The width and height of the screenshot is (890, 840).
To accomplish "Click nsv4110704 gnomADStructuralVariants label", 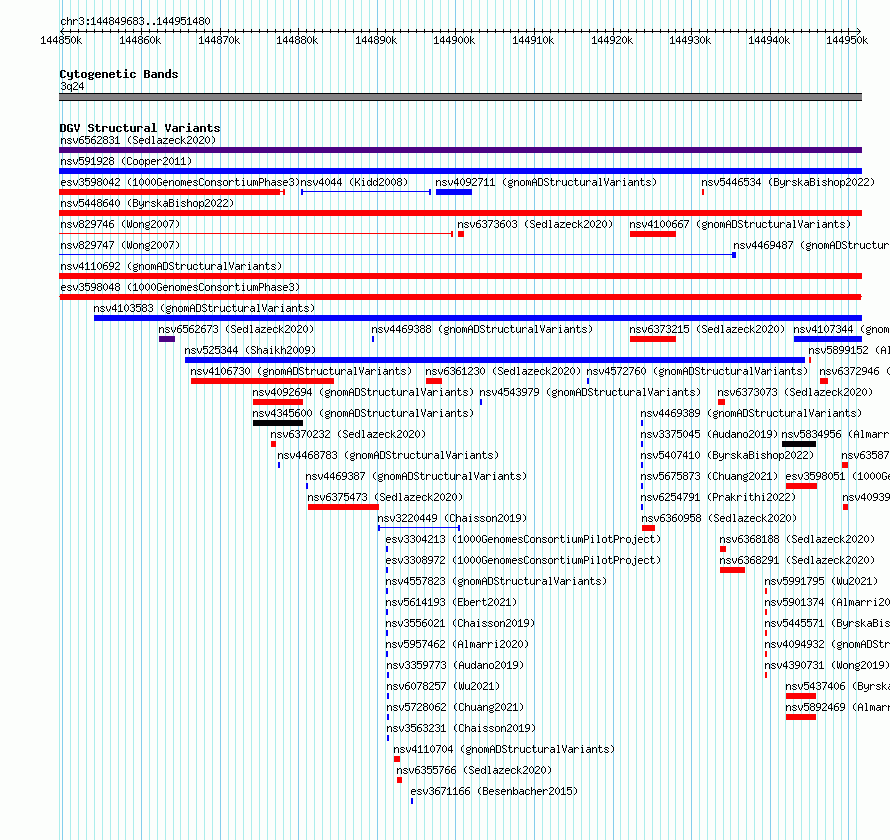I will 504,749.
